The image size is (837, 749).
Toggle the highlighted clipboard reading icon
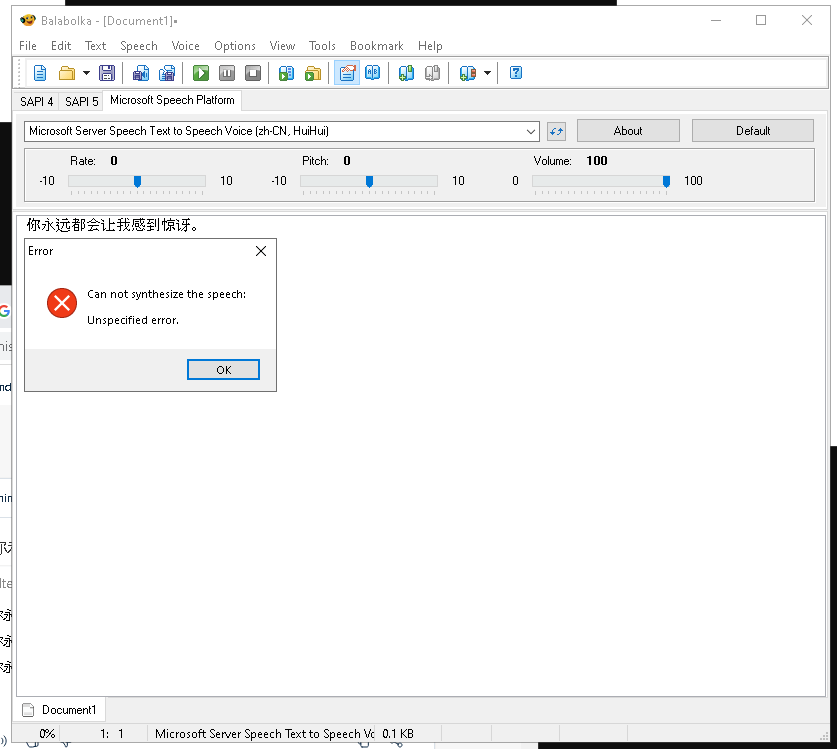(x=347, y=73)
